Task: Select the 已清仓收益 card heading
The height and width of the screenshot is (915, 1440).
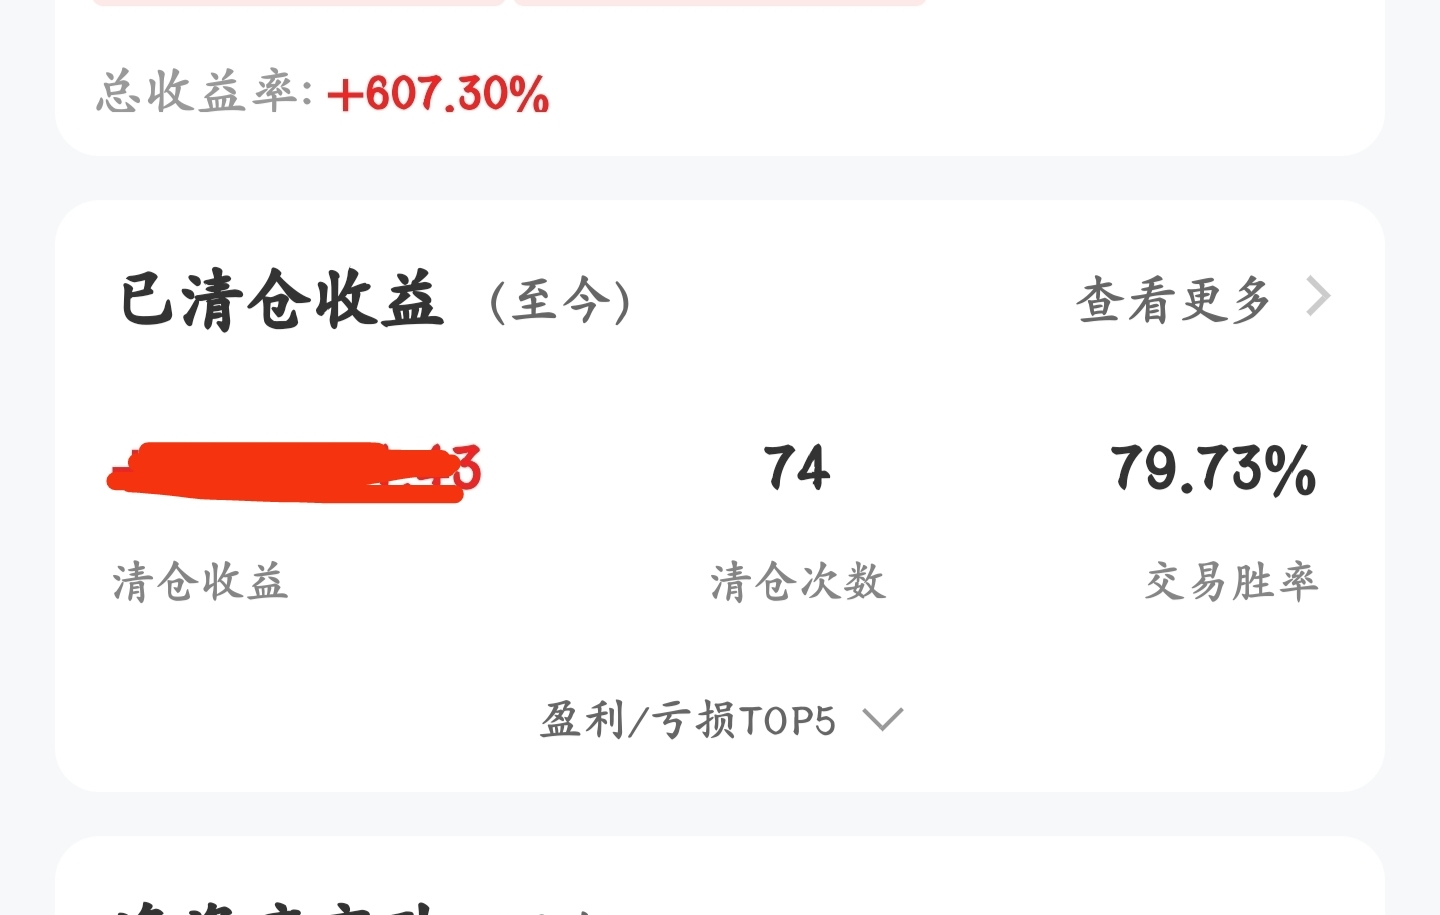Action: tap(281, 299)
